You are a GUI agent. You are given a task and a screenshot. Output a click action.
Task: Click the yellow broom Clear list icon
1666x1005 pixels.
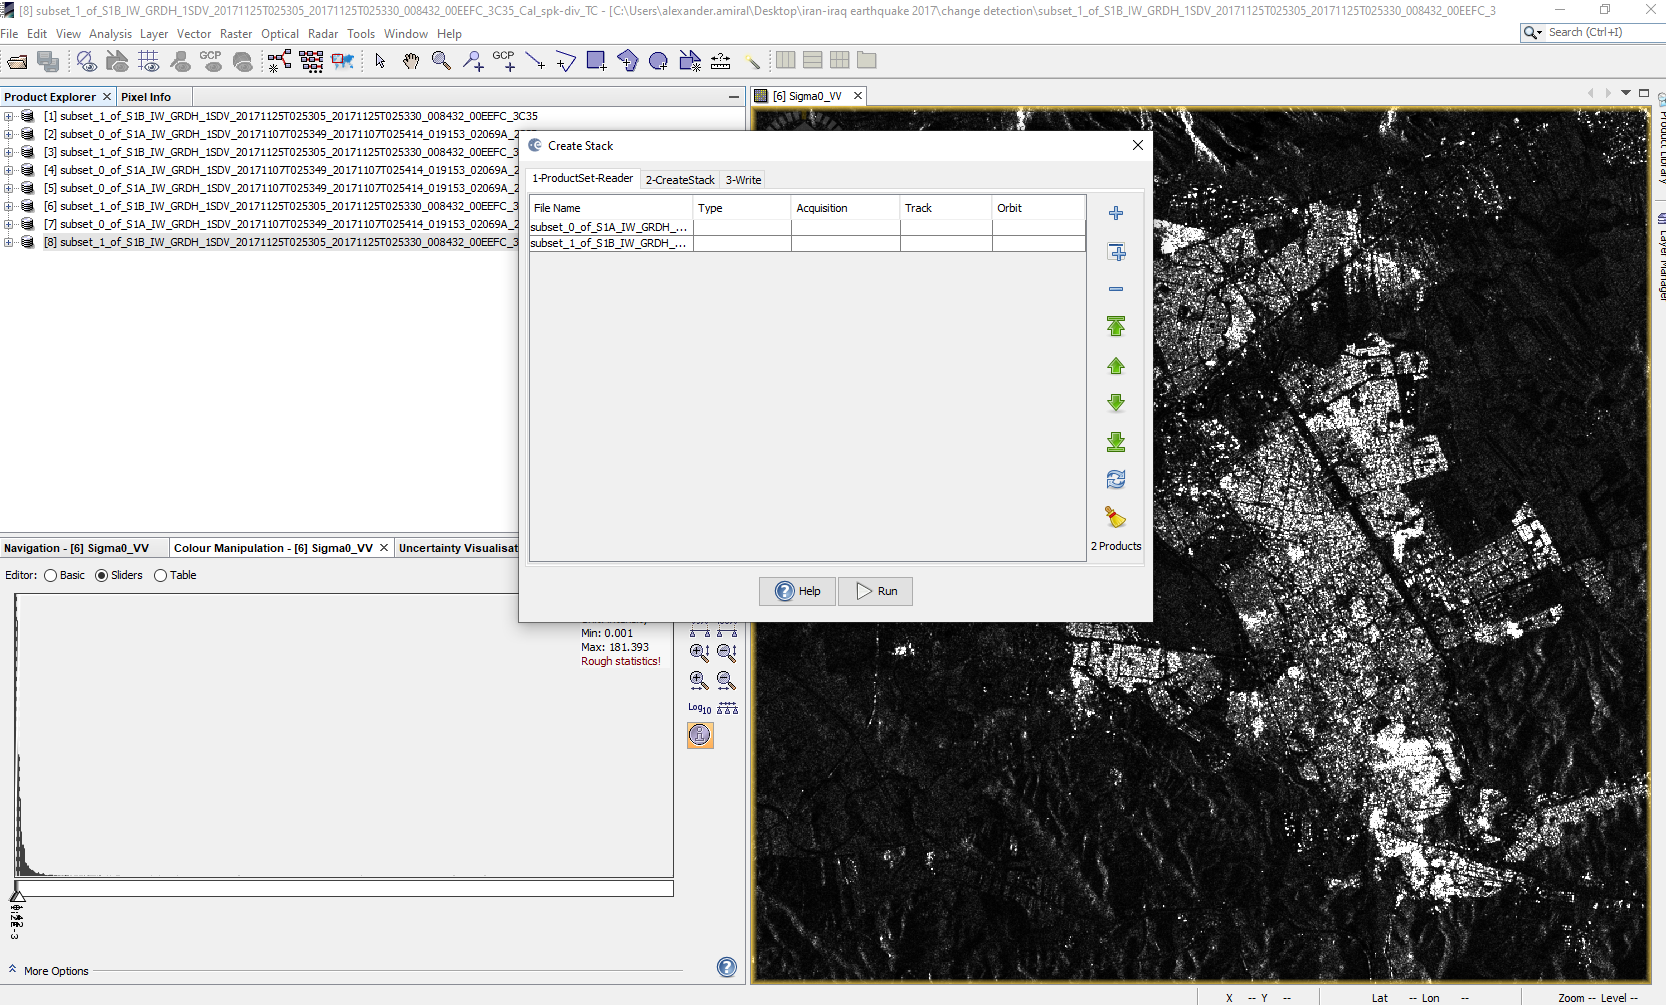click(1115, 517)
